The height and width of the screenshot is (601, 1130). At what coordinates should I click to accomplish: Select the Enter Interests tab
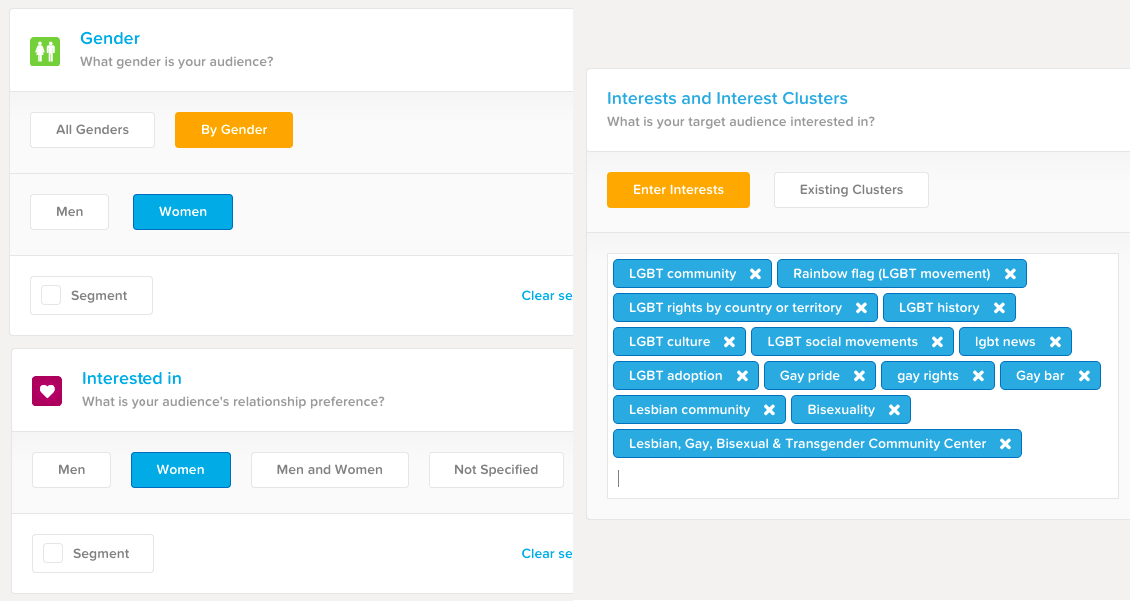click(x=678, y=190)
